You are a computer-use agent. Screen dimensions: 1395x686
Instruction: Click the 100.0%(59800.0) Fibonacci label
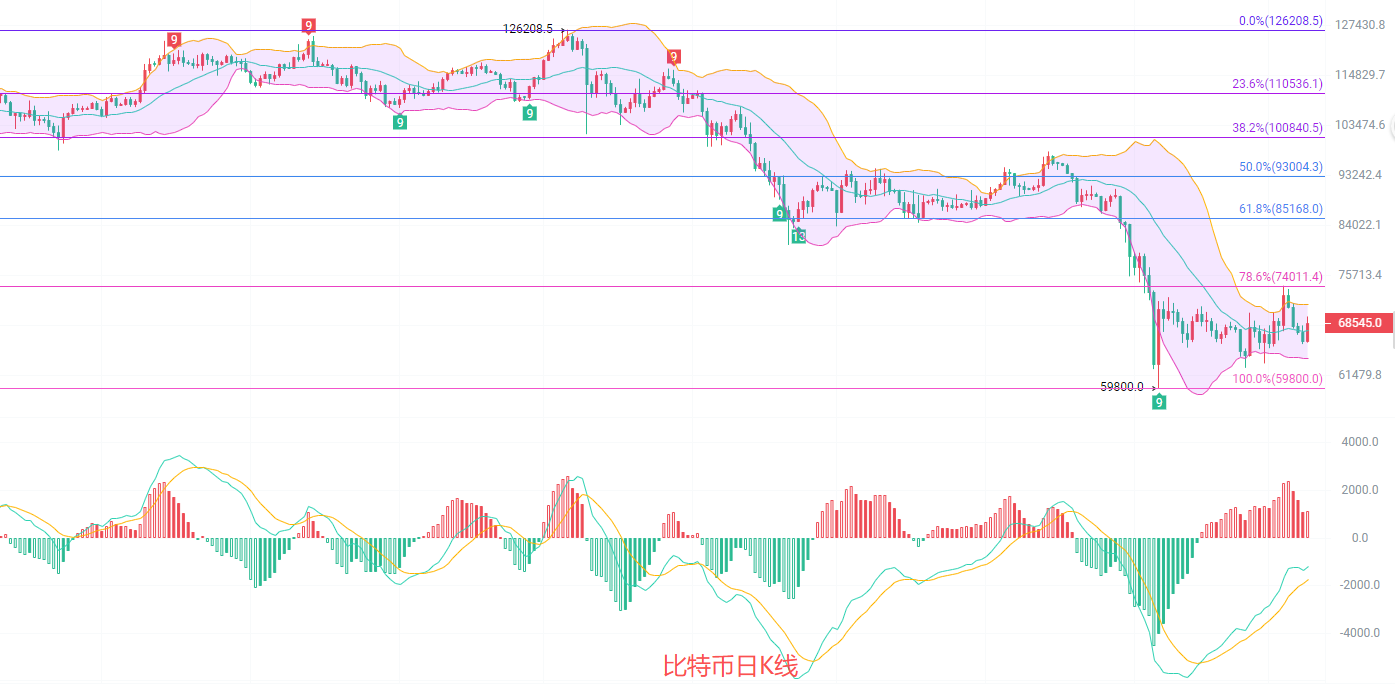(1278, 380)
